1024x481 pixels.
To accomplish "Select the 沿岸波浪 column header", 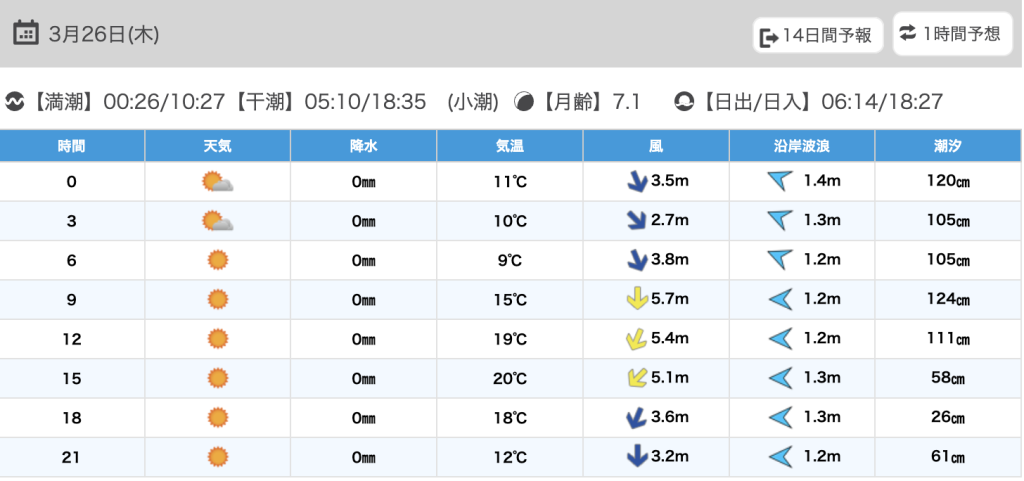I will pos(802,146).
